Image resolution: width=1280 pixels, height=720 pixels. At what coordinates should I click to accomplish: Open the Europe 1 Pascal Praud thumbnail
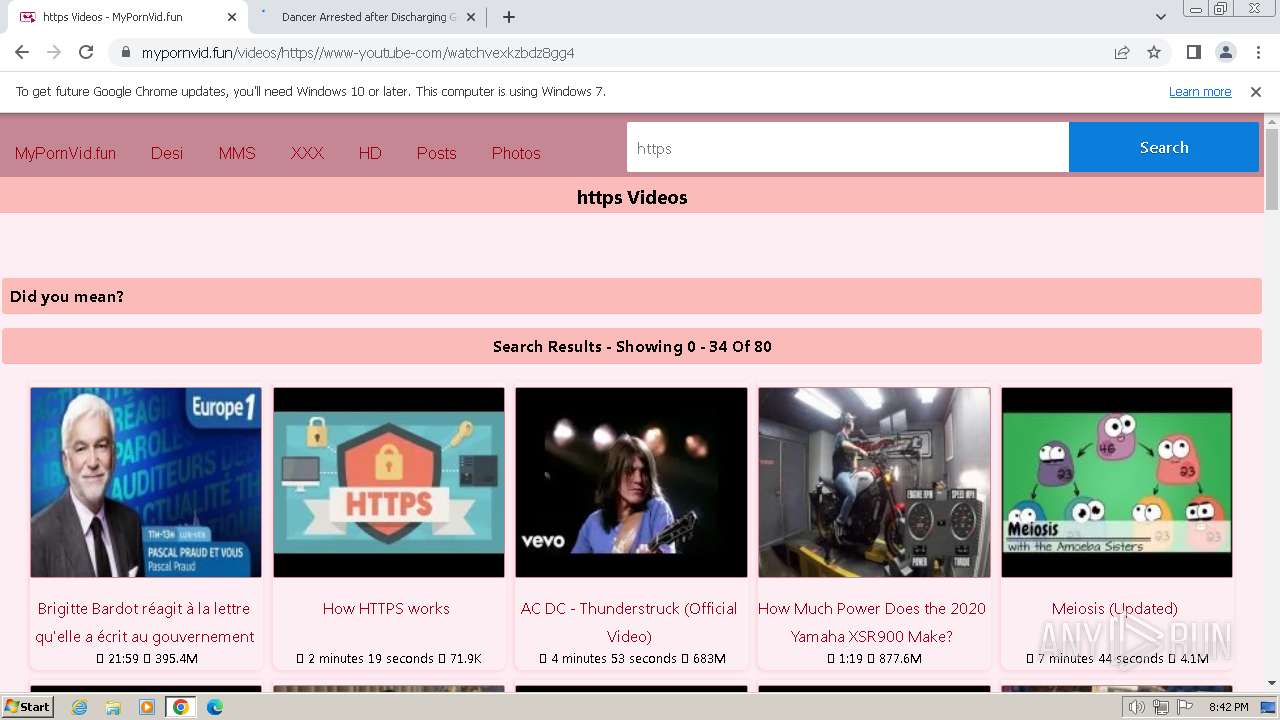pyautogui.click(x=146, y=482)
